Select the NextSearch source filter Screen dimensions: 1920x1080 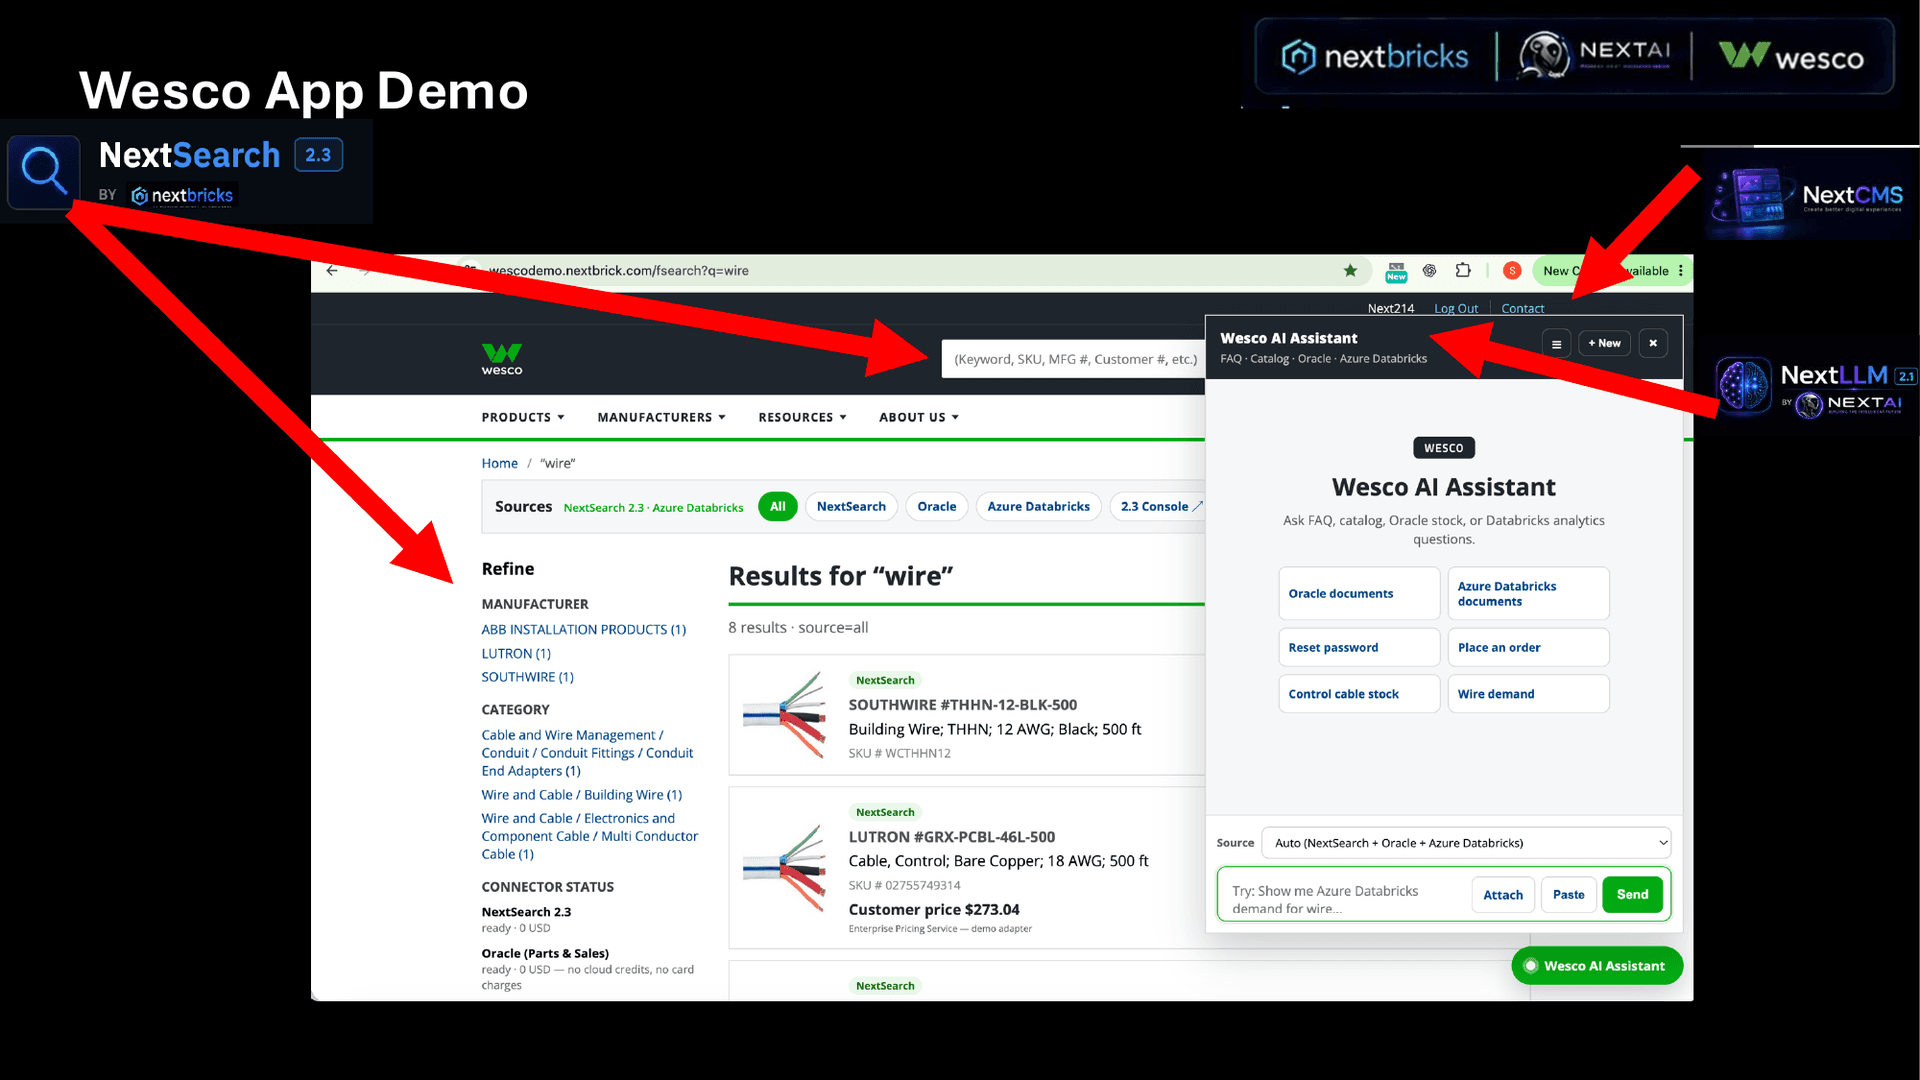coord(851,506)
